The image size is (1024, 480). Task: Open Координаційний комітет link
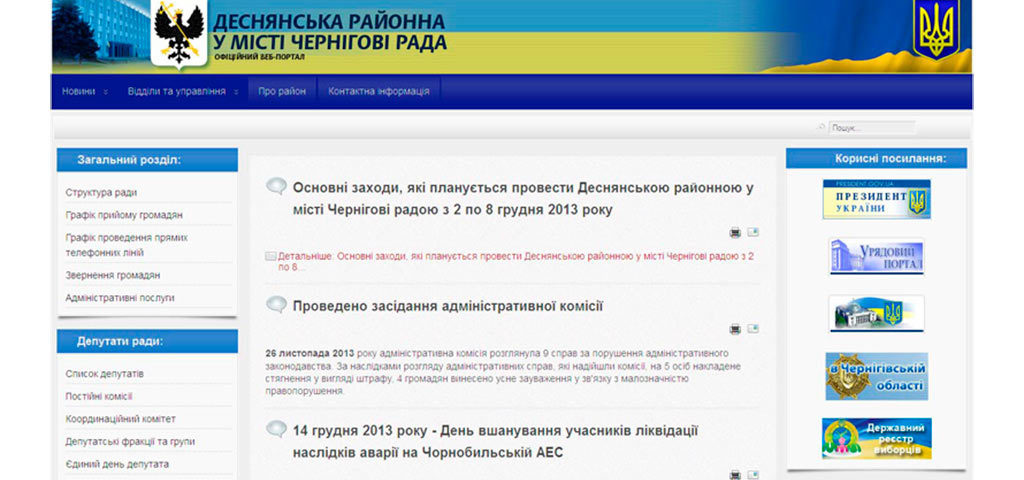pos(121,419)
